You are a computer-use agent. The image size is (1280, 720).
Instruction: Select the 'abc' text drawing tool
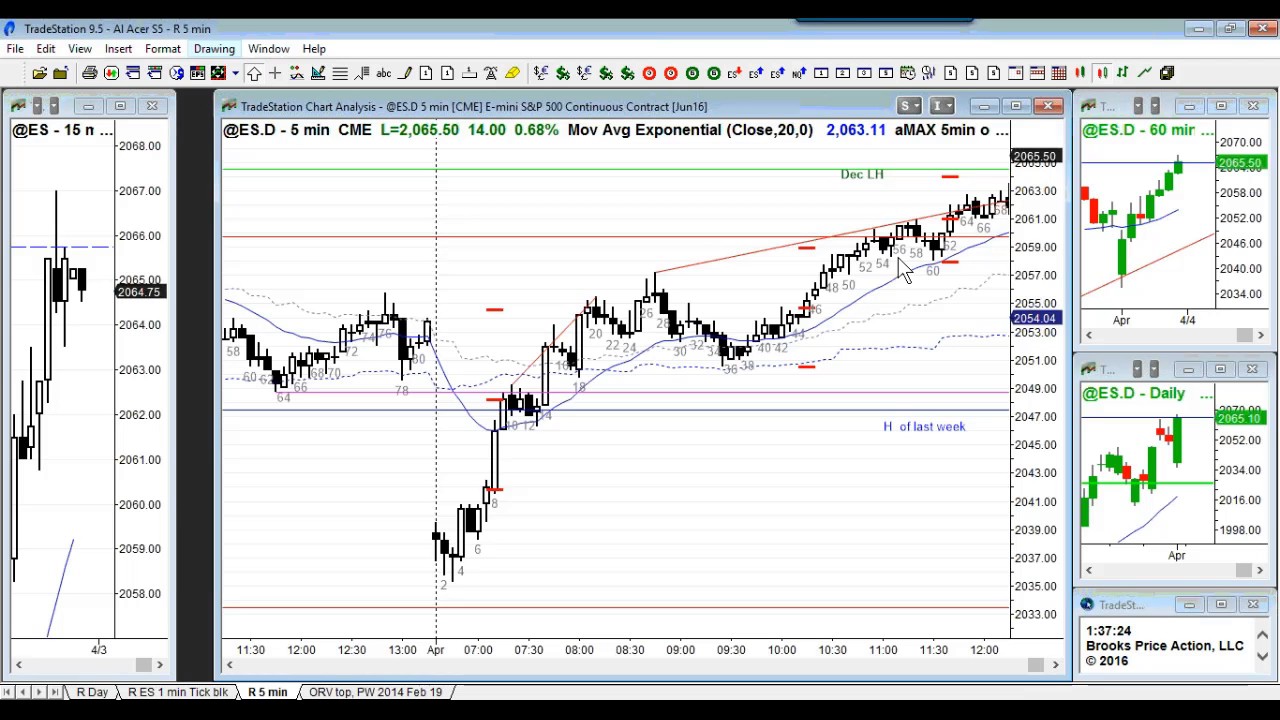click(x=383, y=73)
